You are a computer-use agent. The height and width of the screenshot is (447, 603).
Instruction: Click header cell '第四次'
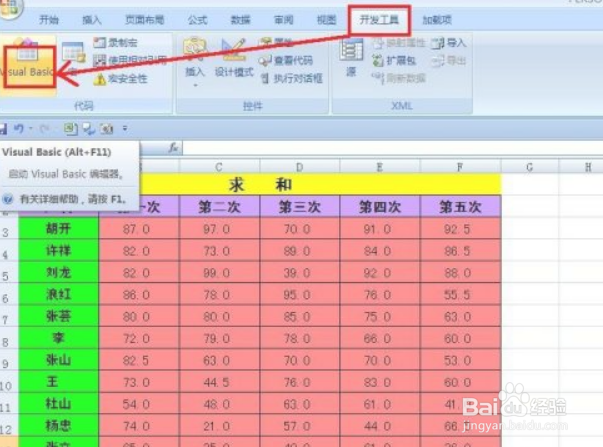click(380, 207)
